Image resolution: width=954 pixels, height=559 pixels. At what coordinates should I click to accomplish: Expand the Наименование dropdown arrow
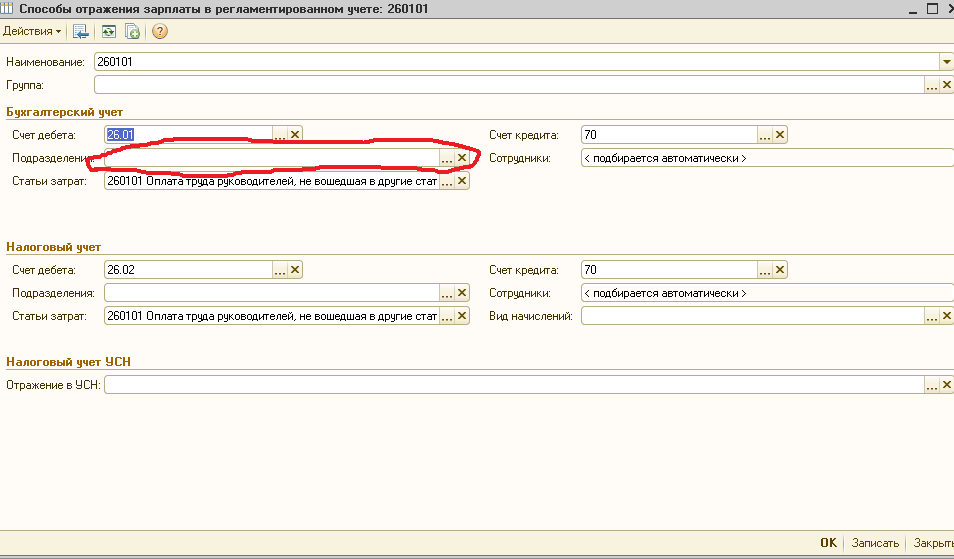(x=946, y=61)
